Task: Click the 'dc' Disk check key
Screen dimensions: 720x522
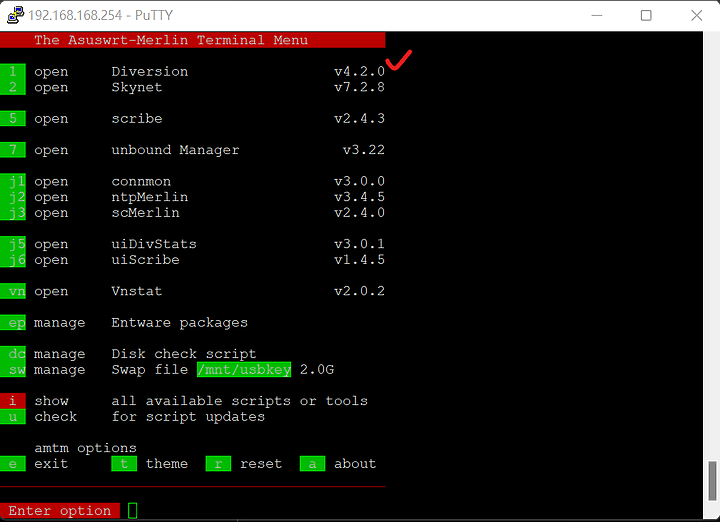Action: click(x=13, y=354)
